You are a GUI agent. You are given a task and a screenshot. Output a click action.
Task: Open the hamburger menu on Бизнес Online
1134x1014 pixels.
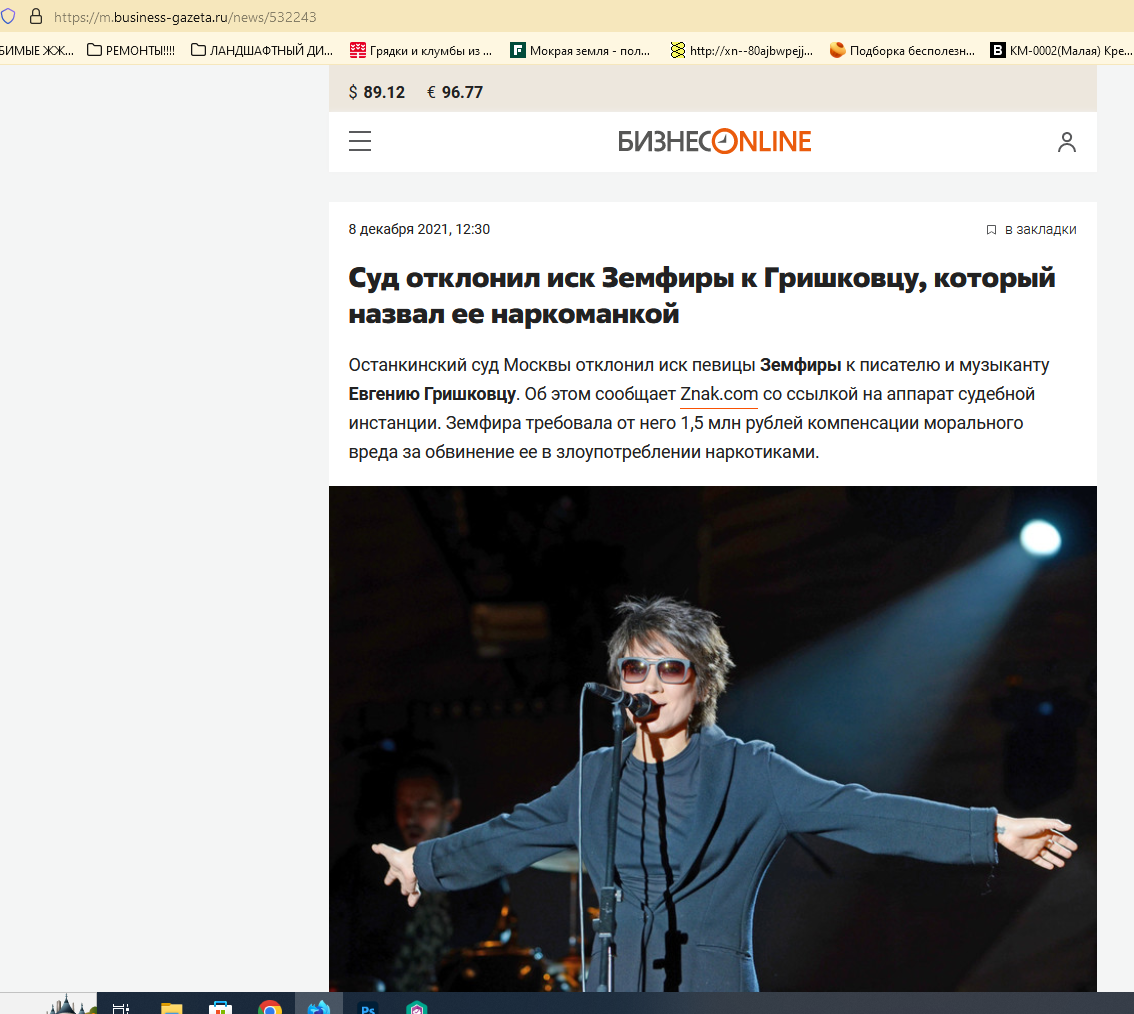tap(359, 141)
